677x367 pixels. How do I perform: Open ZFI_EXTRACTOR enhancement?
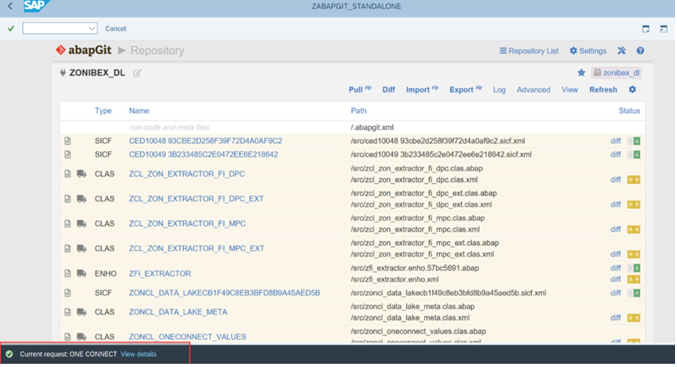click(x=160, y=274)
